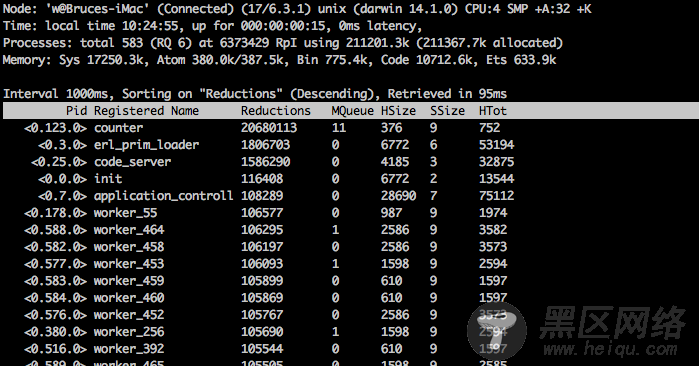Click uptime 000:00:00:15
This screenshot has width=699, height=366.
pyautogui.click(x=283, y=26)
